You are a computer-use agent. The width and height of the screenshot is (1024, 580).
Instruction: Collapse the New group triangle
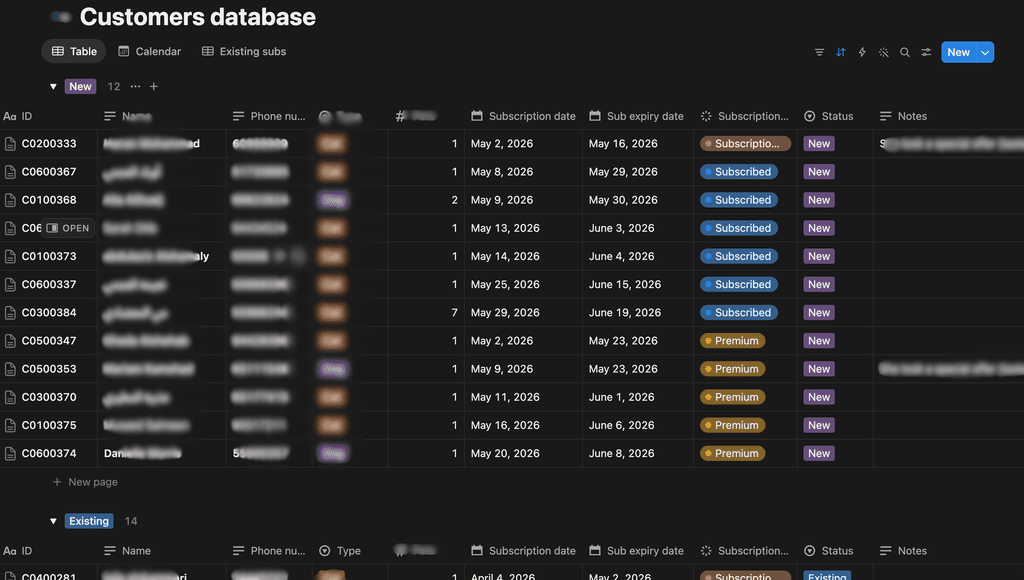[54, 86]
